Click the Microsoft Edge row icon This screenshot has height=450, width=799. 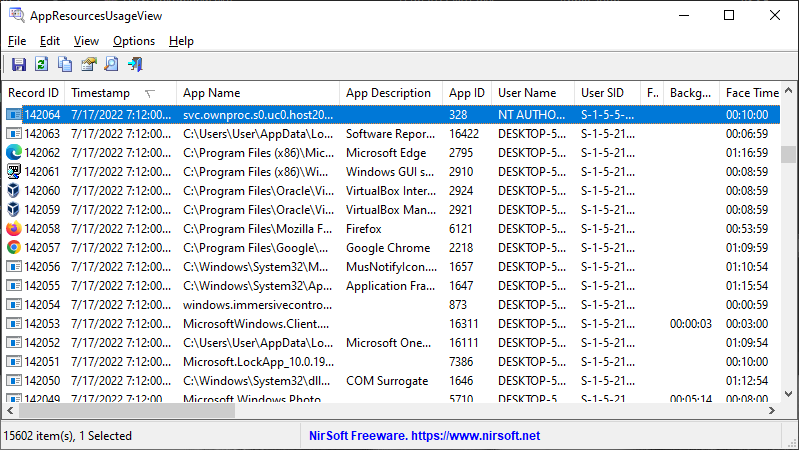click(x=14, y=153)
